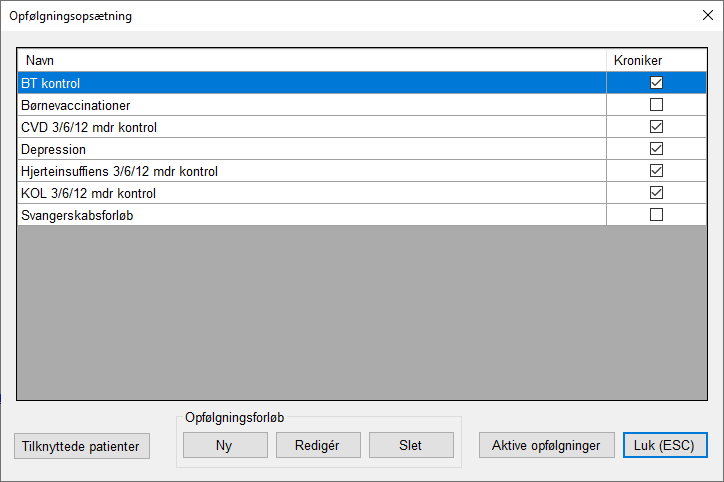Close dialog via Luk (ESC)
724x482 pixels.
pos(665,445)
